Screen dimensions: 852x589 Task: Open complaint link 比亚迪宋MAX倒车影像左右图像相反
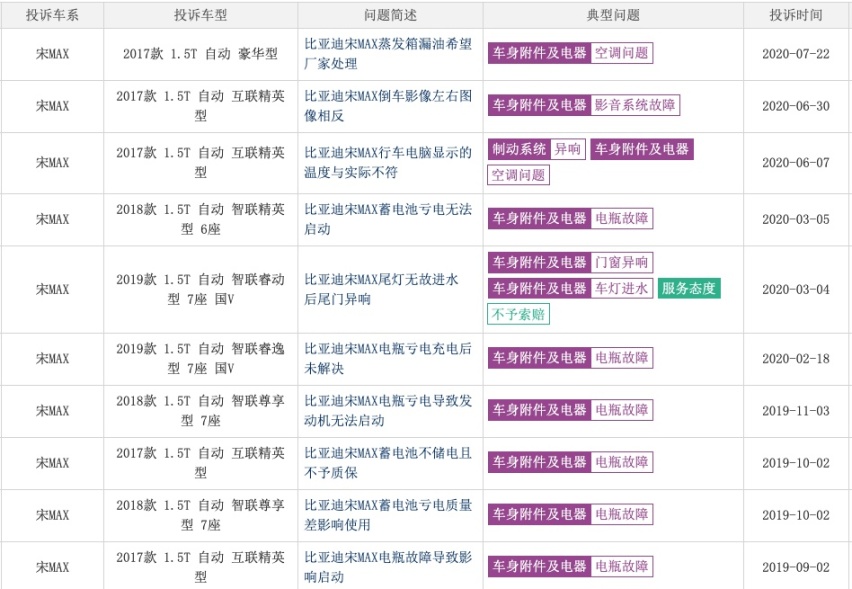pos(387,106)
